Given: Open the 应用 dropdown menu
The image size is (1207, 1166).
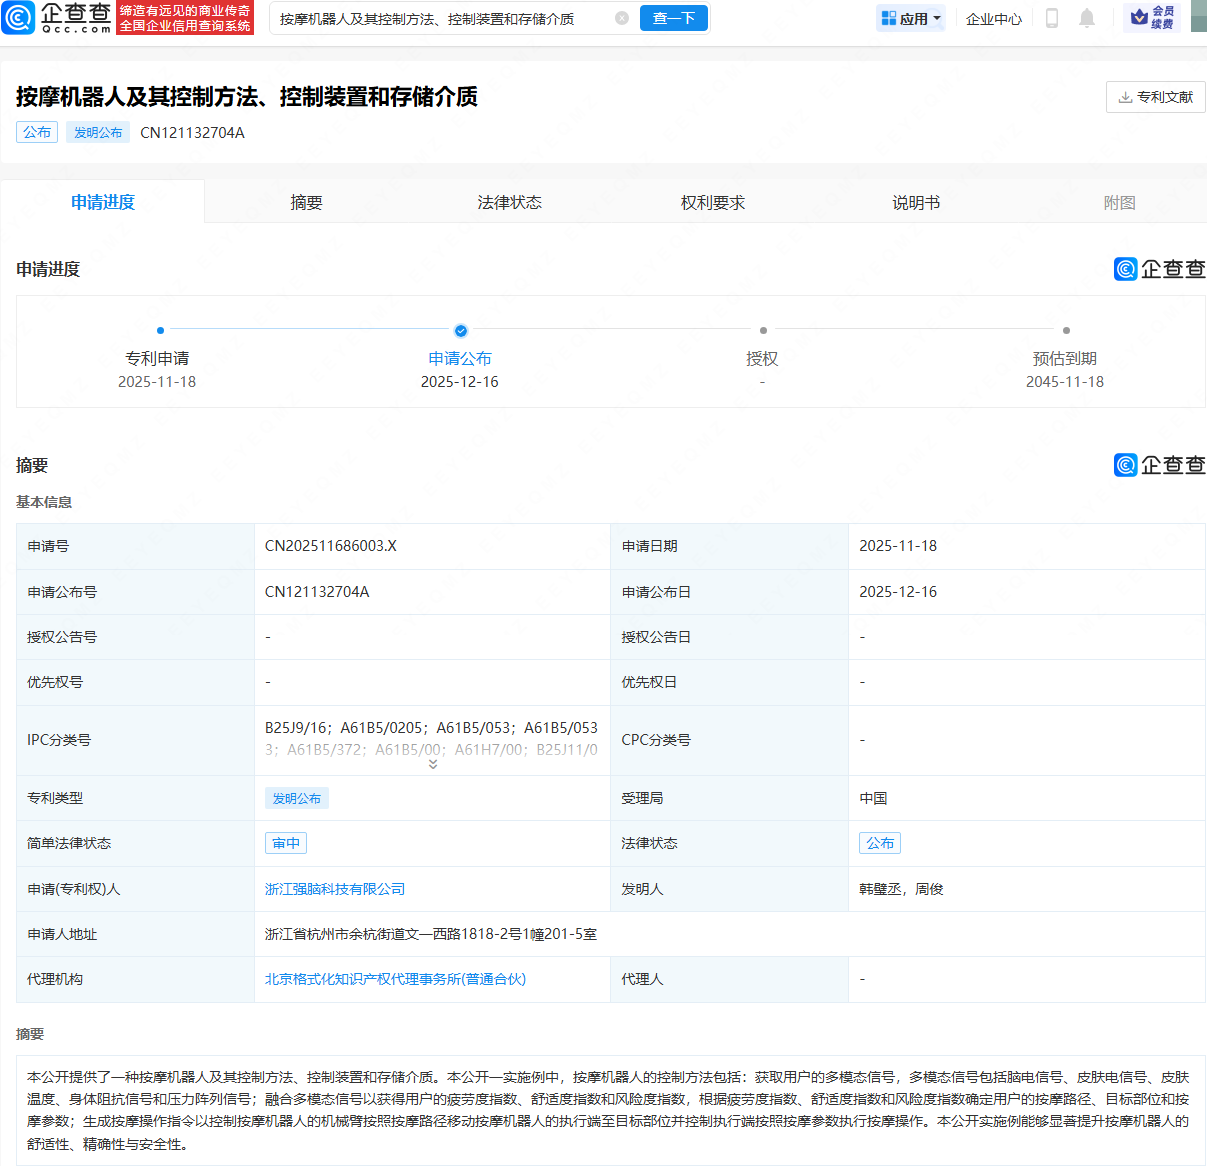Looking at the screenshot, I should (910, 18).
